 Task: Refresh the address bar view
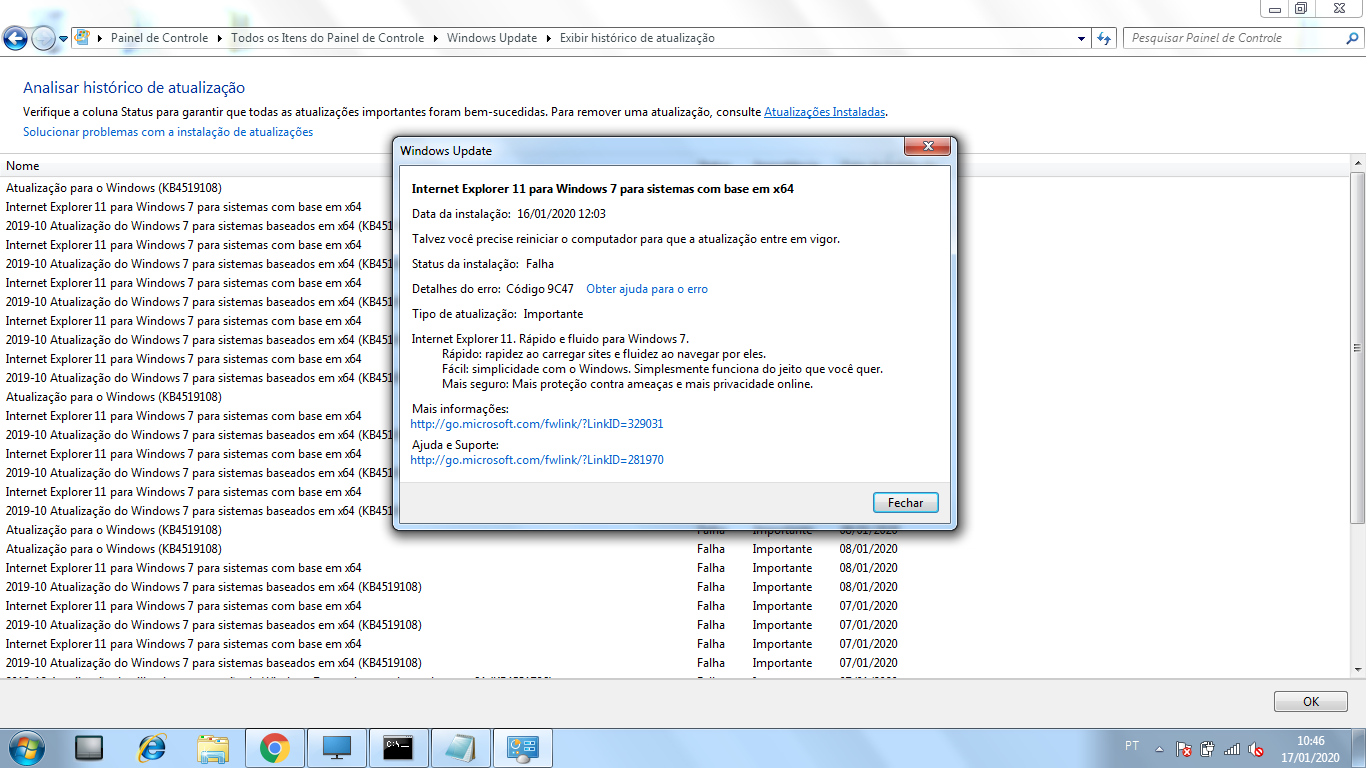click(x=1104, y=38)
